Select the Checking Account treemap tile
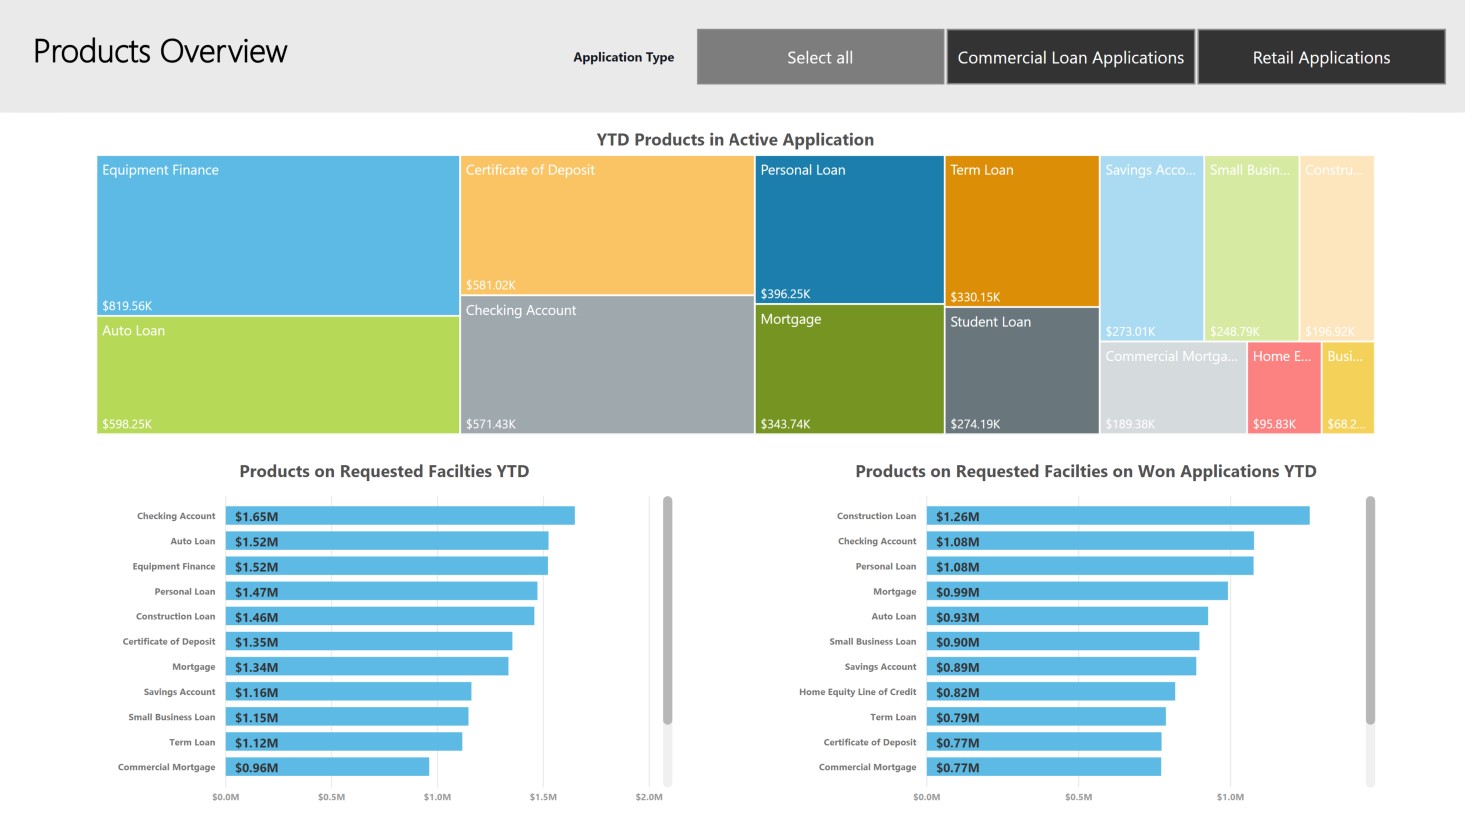The height and width of the screenshot is (820, 1465). point(607,365)
